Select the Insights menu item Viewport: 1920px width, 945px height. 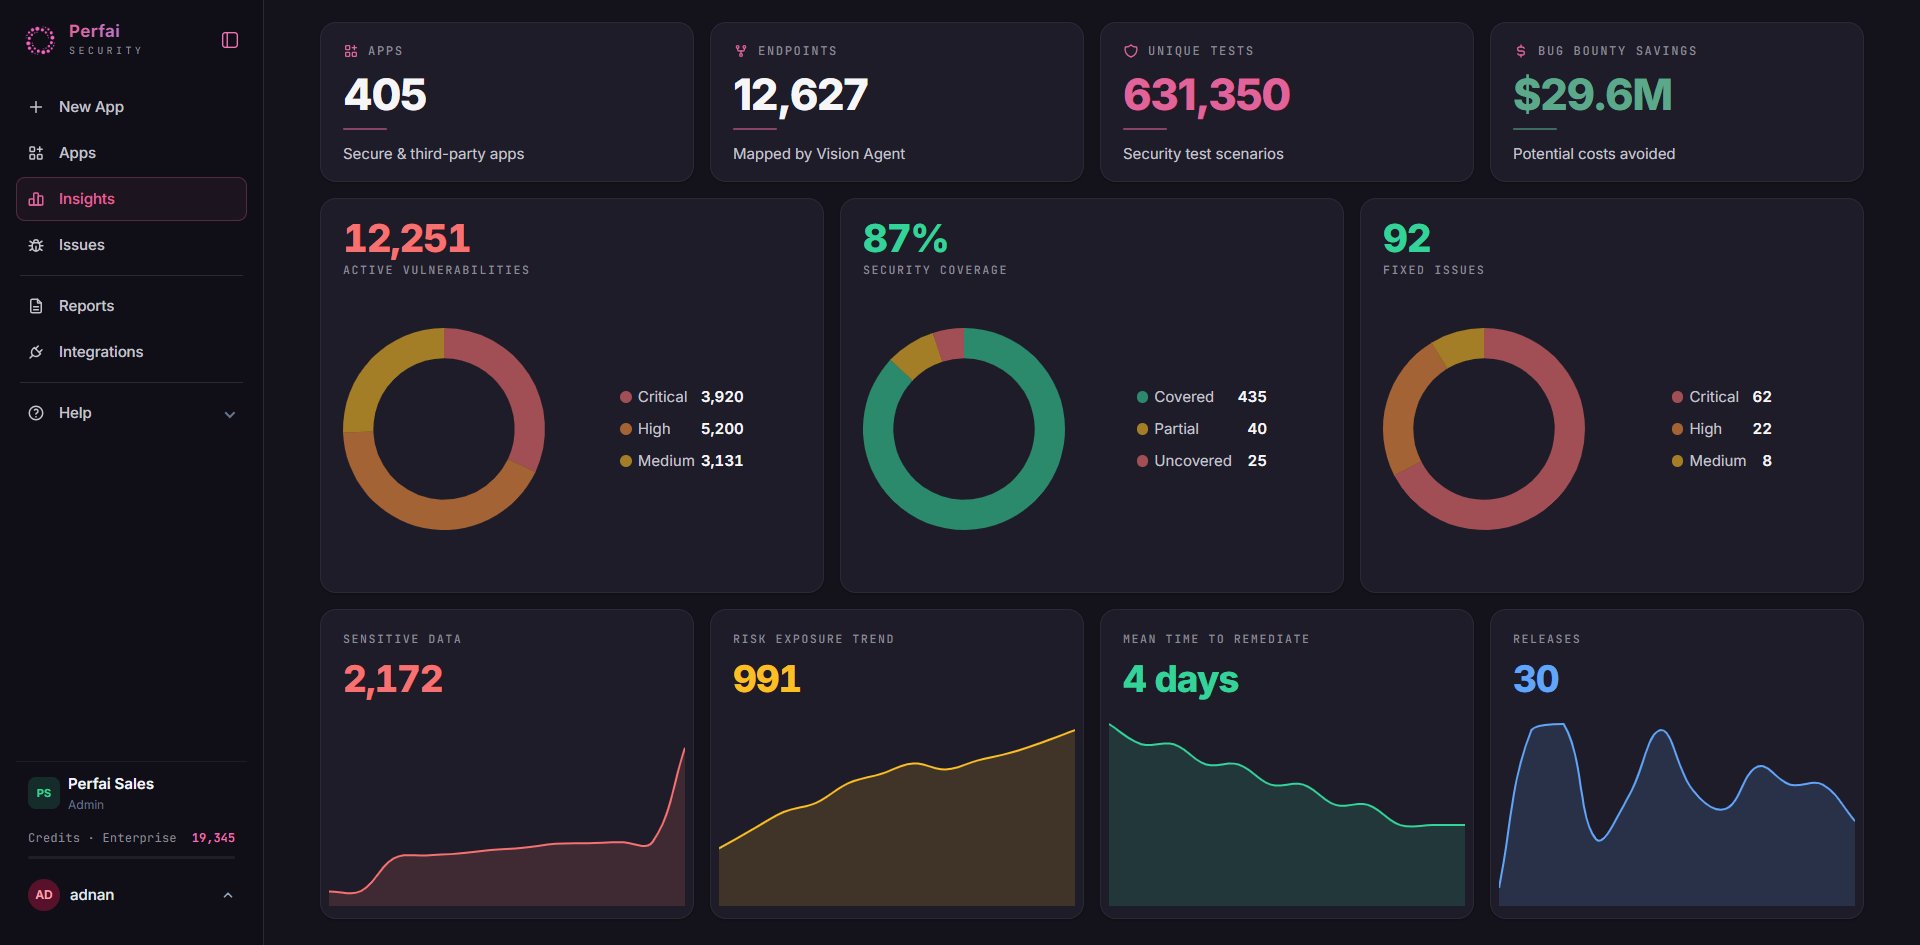tap(131, 199)
